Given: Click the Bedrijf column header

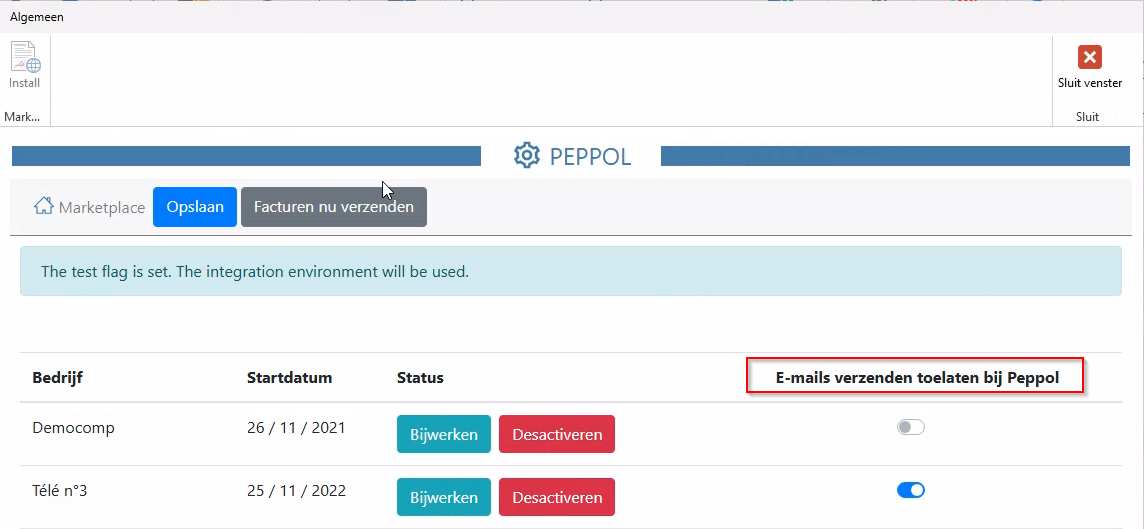Looking at the screenshot, I should tap(59, 378).
